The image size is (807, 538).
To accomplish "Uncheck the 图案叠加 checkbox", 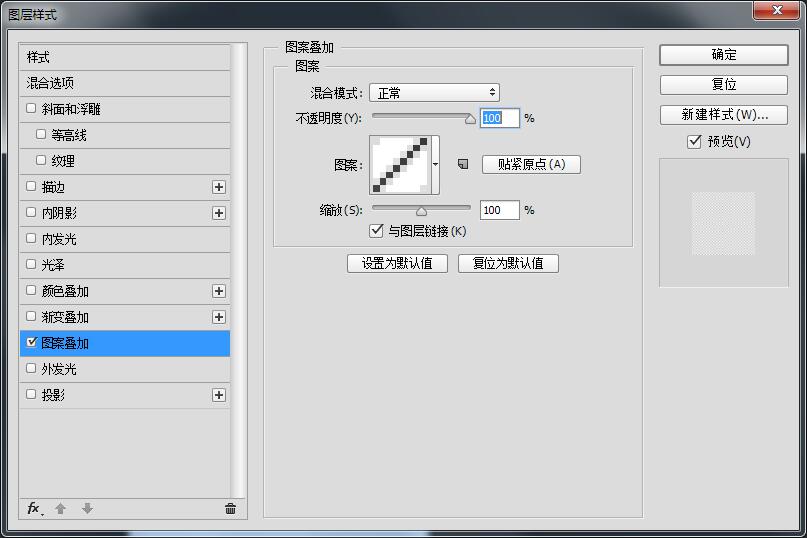I will coord(31,342).
